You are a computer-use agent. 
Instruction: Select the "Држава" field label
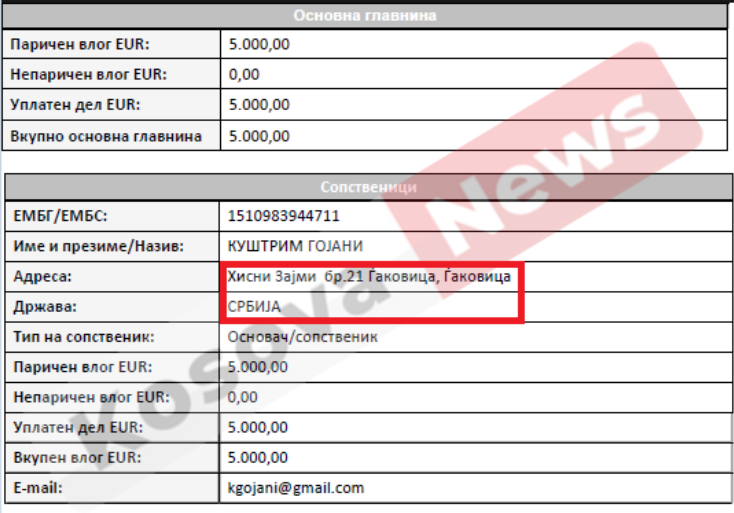(46, 307)
